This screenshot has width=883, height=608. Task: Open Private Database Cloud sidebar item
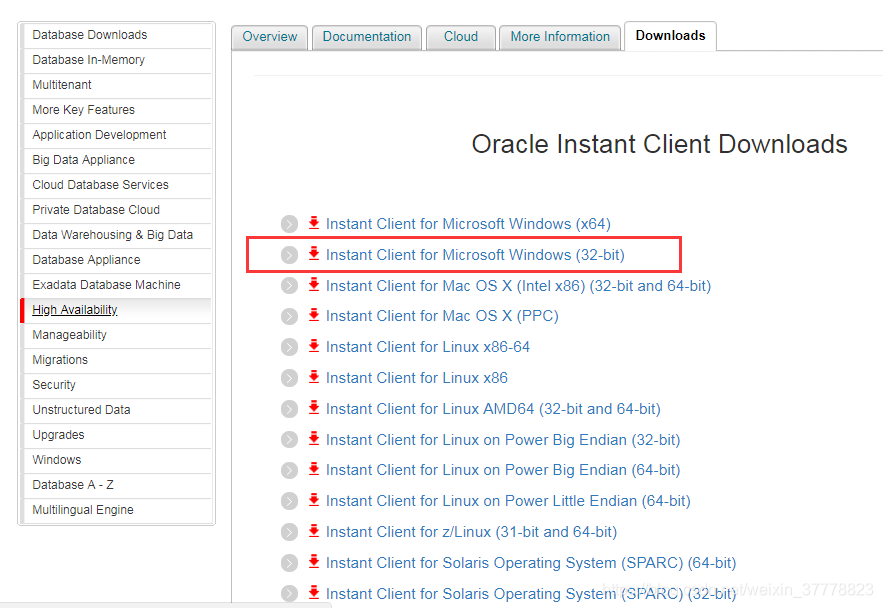(117, 210)
